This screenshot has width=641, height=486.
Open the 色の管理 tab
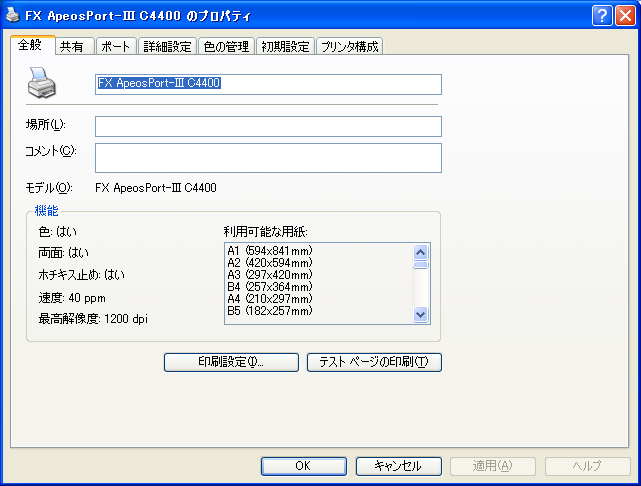226,46
